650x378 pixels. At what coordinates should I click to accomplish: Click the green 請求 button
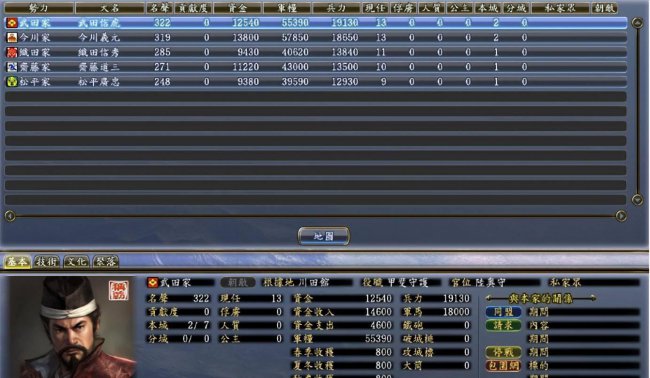(x=503, y=325)
